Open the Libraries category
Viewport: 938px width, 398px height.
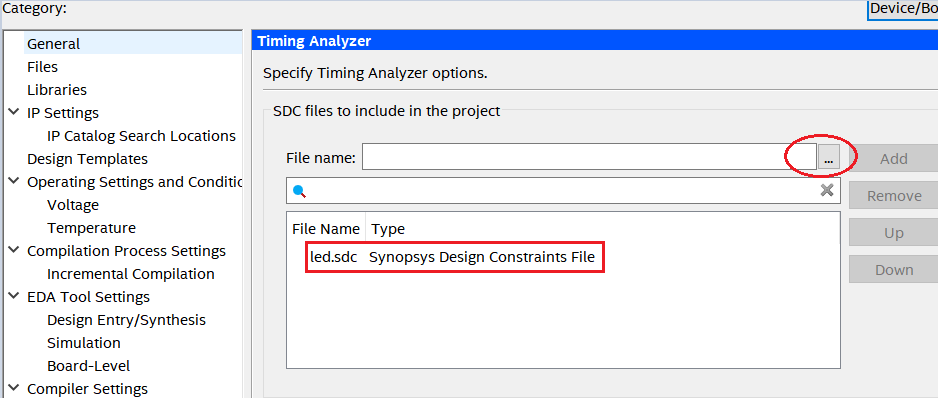click(x=57, y=90)
